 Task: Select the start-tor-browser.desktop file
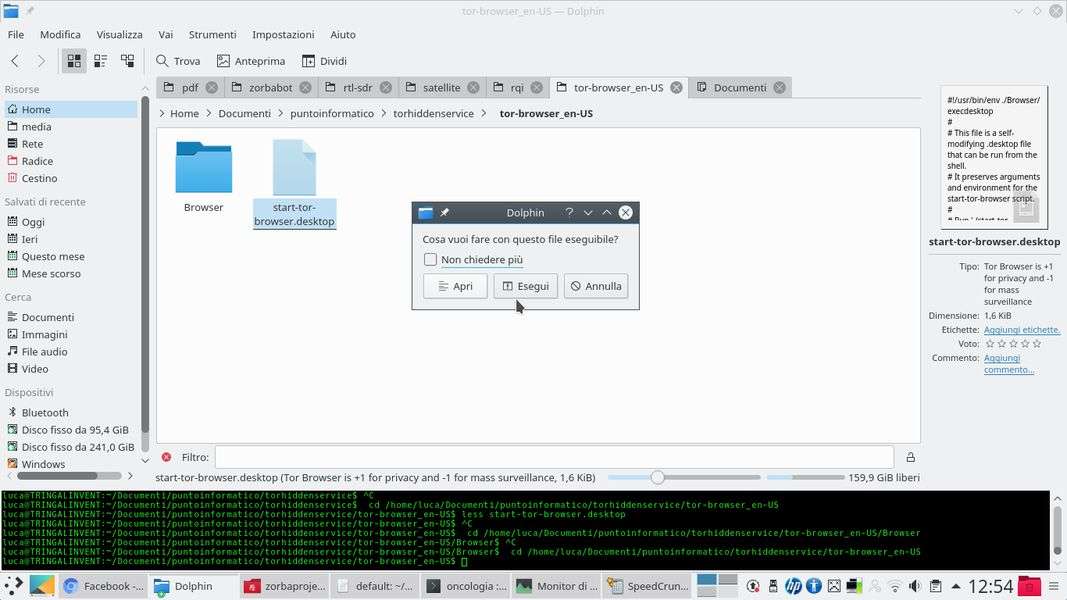[294, 184]
